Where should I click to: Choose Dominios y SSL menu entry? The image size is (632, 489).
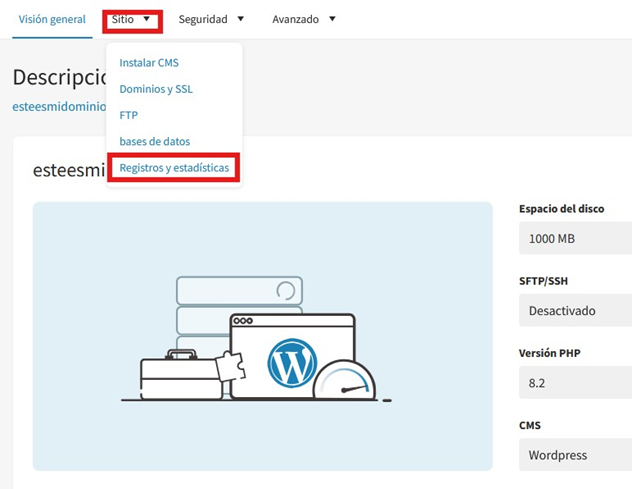(x=156, y=89)
